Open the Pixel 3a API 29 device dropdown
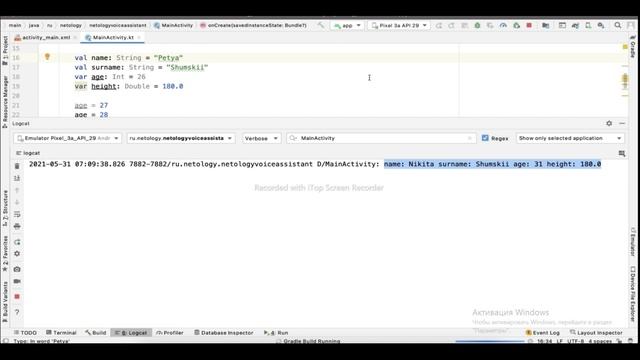 point(399,25)
